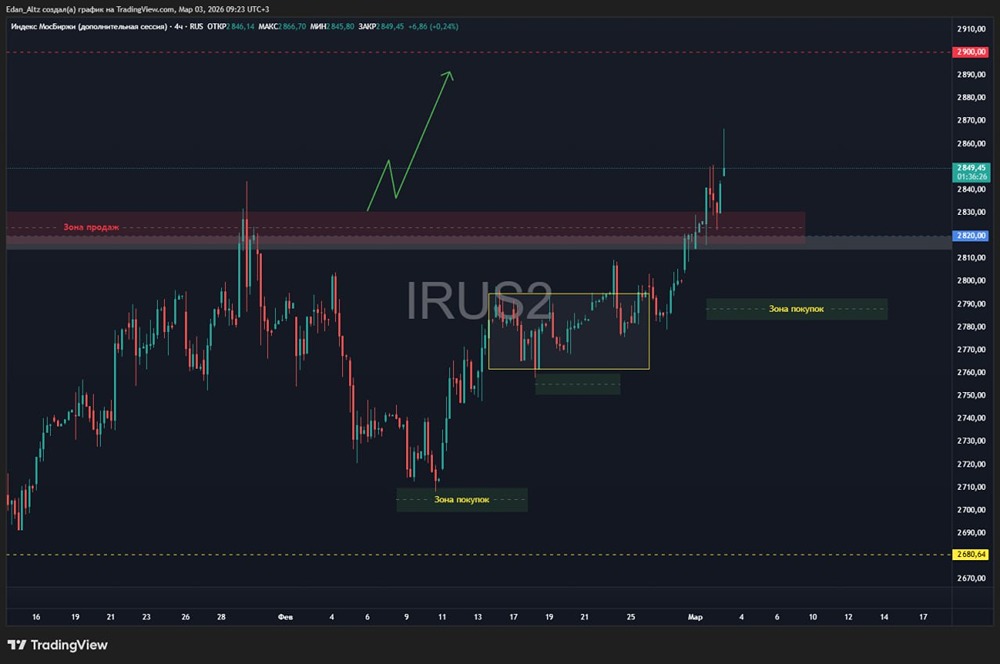Click the 2 840,00 price scale tick
Image resolution: width=1000 pixels, height=664 pixels.
tap(971, 189)
